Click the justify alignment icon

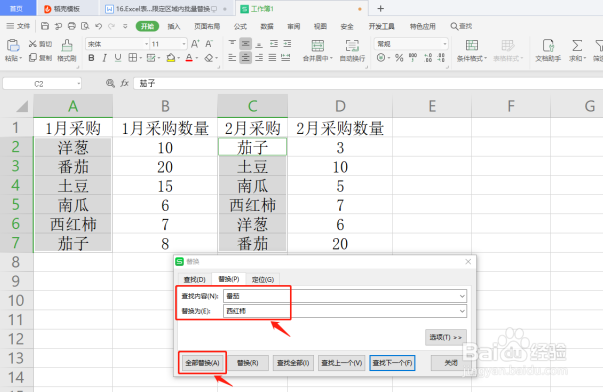pyautogui.click(x=272, y=58)
